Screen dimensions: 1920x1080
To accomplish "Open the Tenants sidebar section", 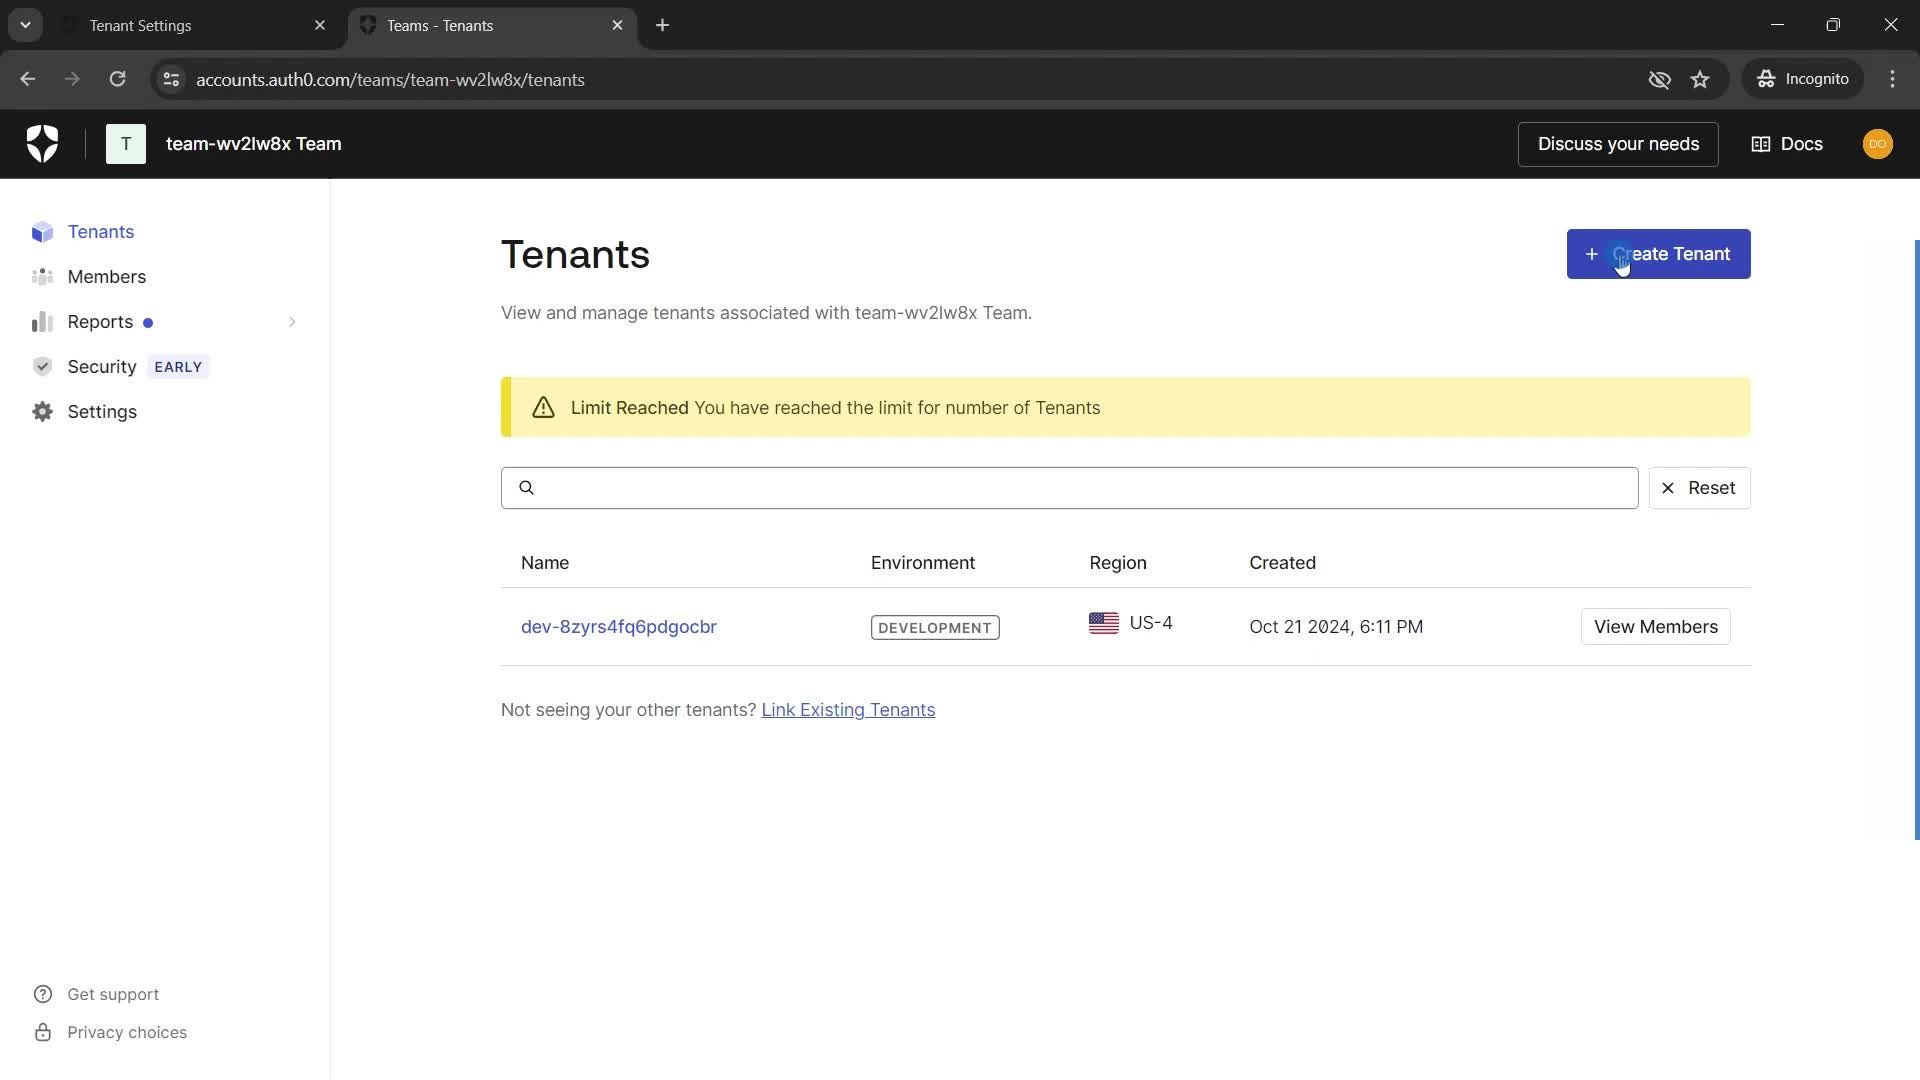I will (101, 232).
